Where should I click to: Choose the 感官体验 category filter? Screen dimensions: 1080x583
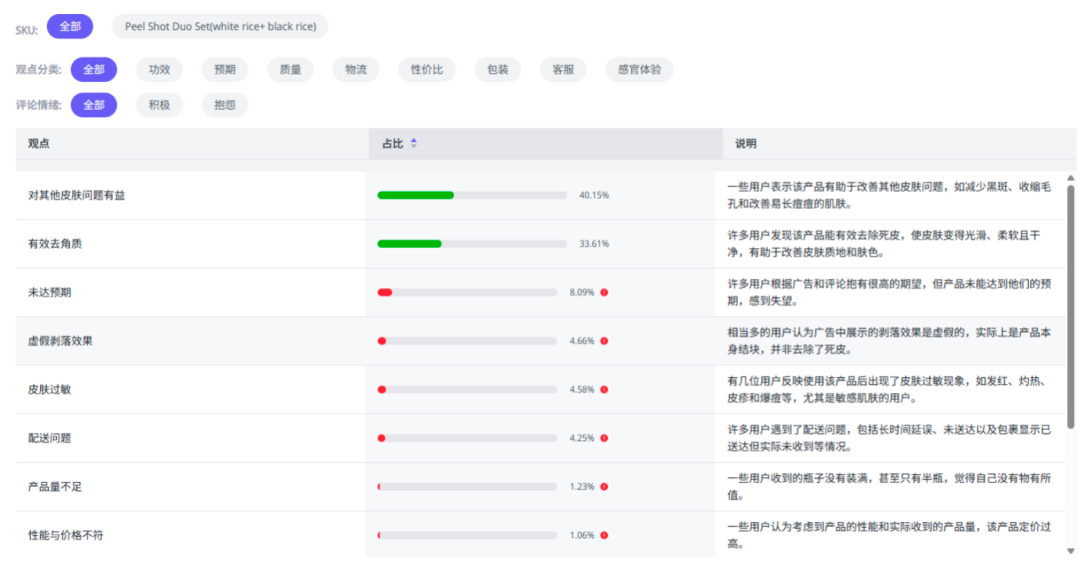(638, 70)
